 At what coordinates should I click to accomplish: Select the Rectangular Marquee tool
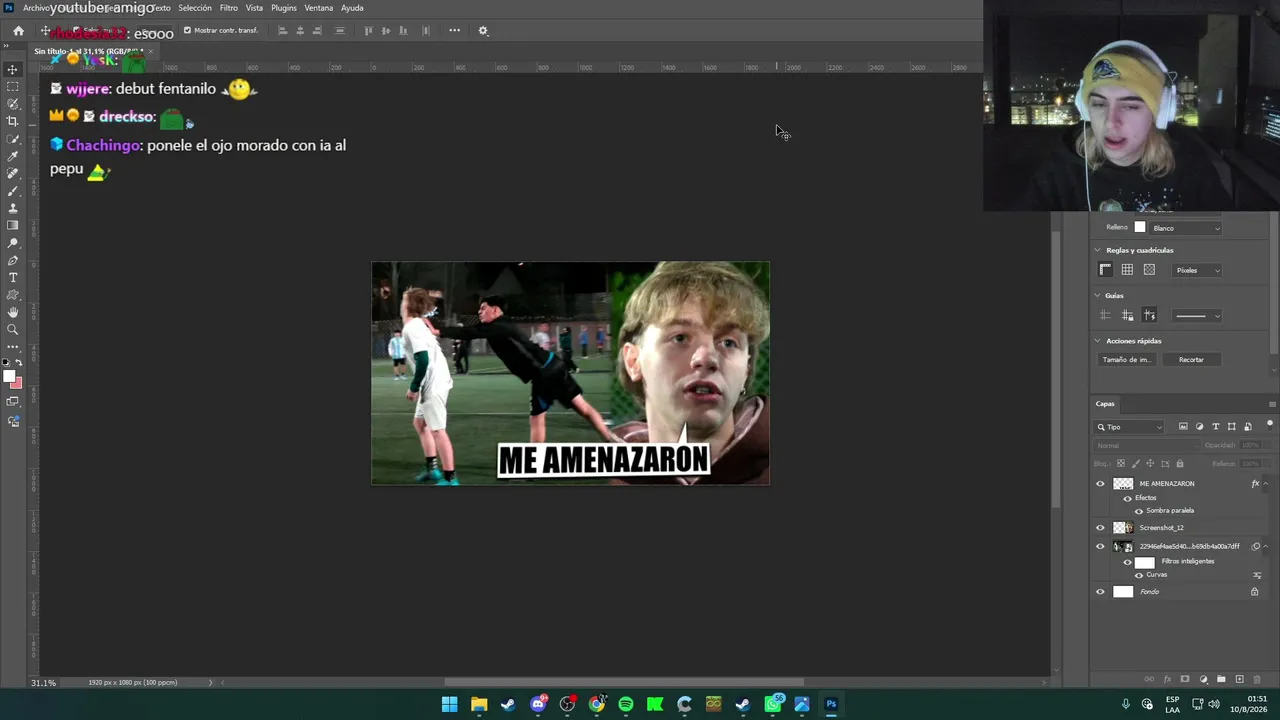(x=13, y=87)
